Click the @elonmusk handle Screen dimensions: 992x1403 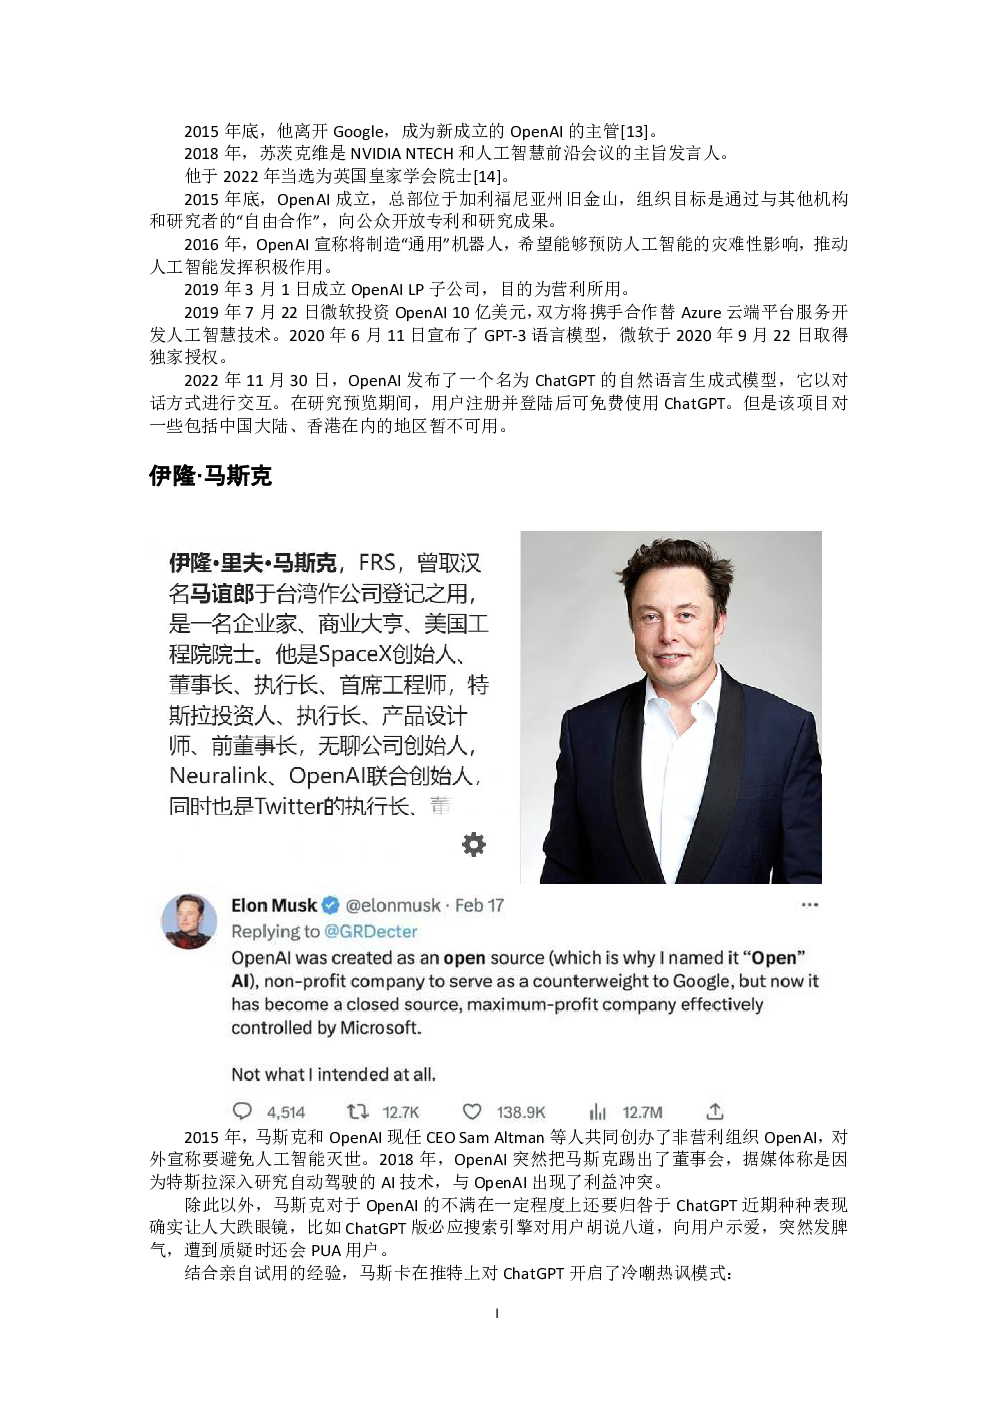393,905
